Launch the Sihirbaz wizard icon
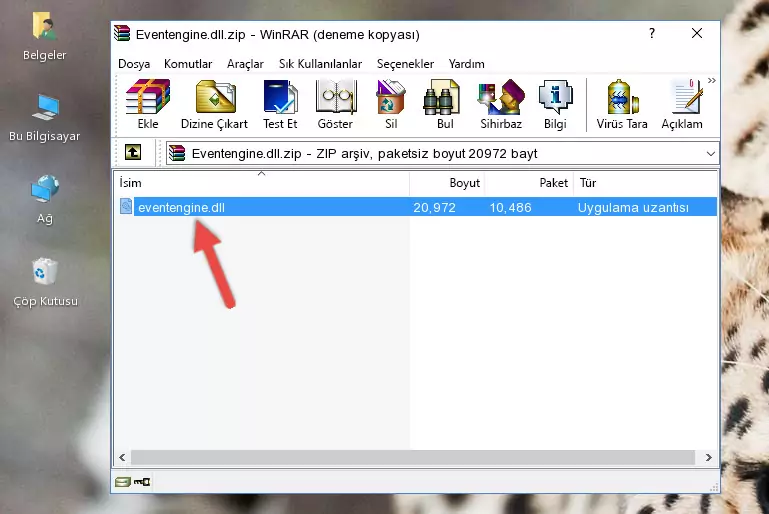This screenshot has height=514, width=769. tap(501, 104)
